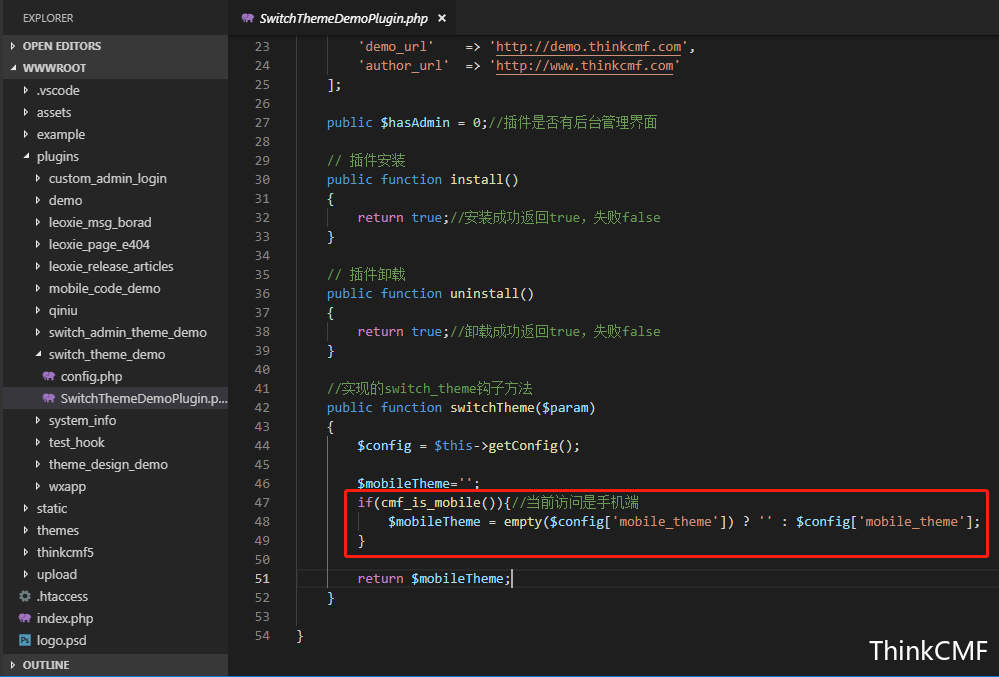Click the '// 插件安装' comment
999x677 pixels.
pyautogui.click(x=366, y=160)
